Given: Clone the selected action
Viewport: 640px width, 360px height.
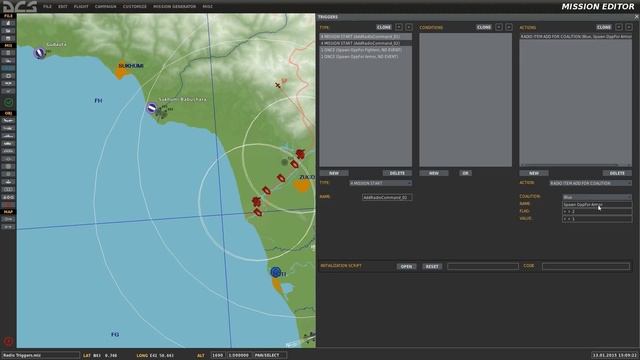Looking at the screenshot, I should [x=604, y=27].
